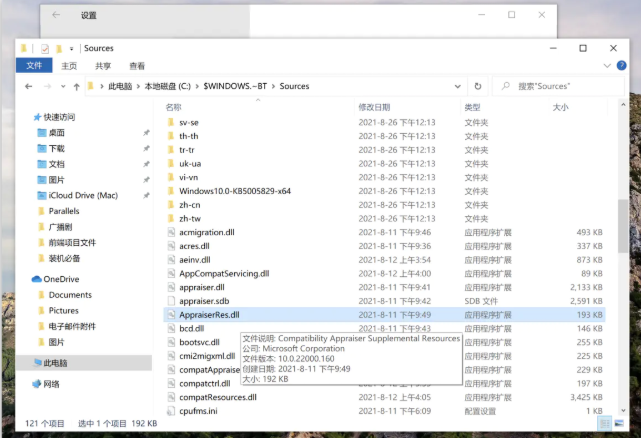Click the search Sources box
Viewport: 641px width, 438px height.
click(x=558, y=86)
